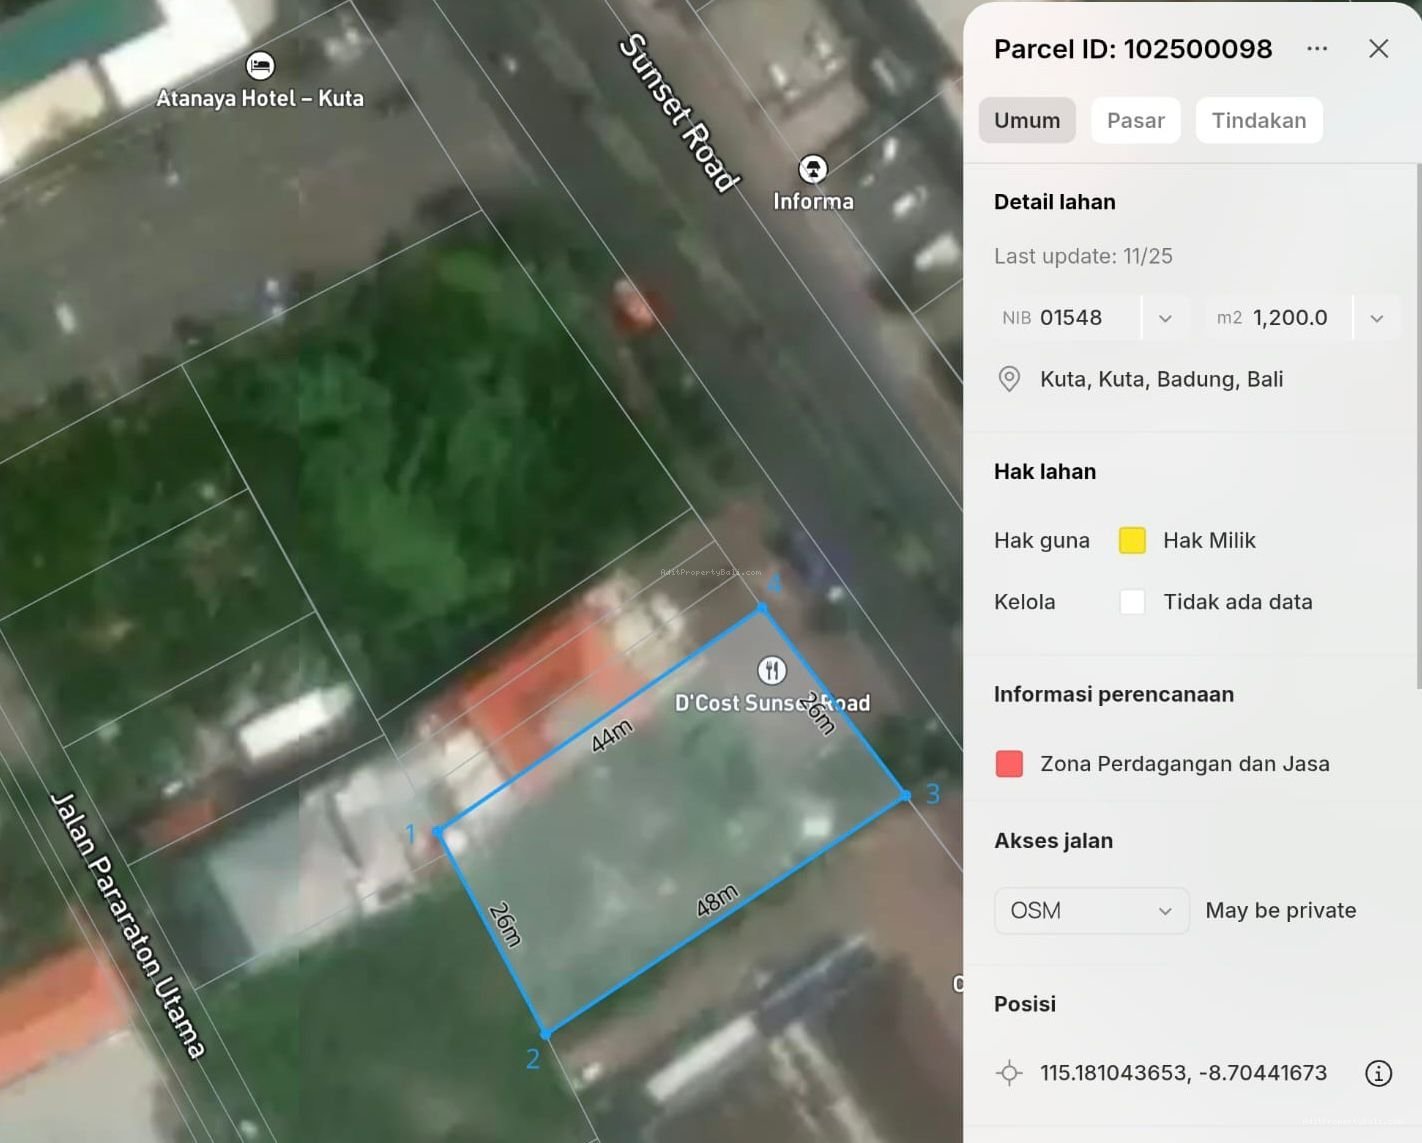Viewport: 1422px width, 1143px height.
Task: Click the location pin icon
Action: pos(1009,379)
